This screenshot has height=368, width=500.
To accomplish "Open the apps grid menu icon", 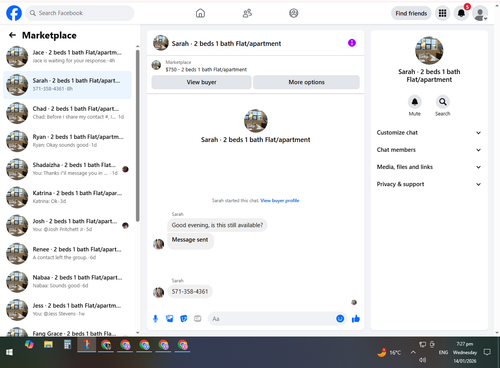I will pyautogui.click(x=442, y=13).
